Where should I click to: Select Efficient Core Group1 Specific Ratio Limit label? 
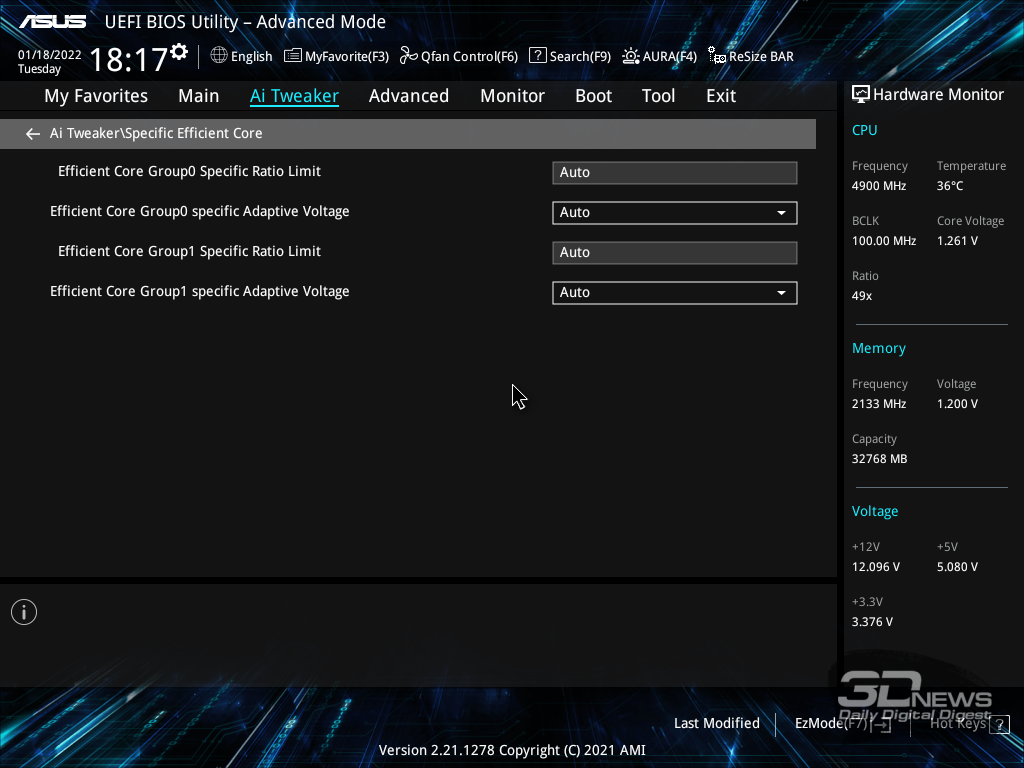(189, 252)
